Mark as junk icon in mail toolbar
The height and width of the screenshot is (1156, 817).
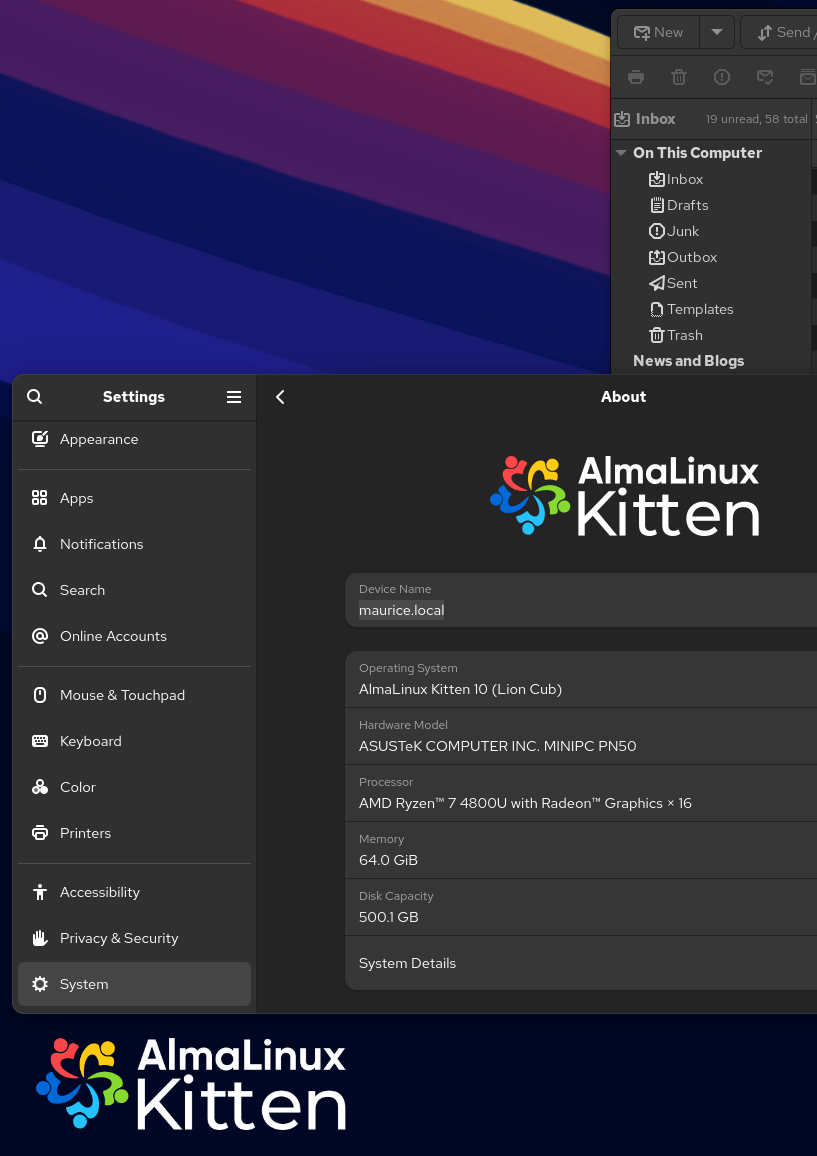coord(722,77)
